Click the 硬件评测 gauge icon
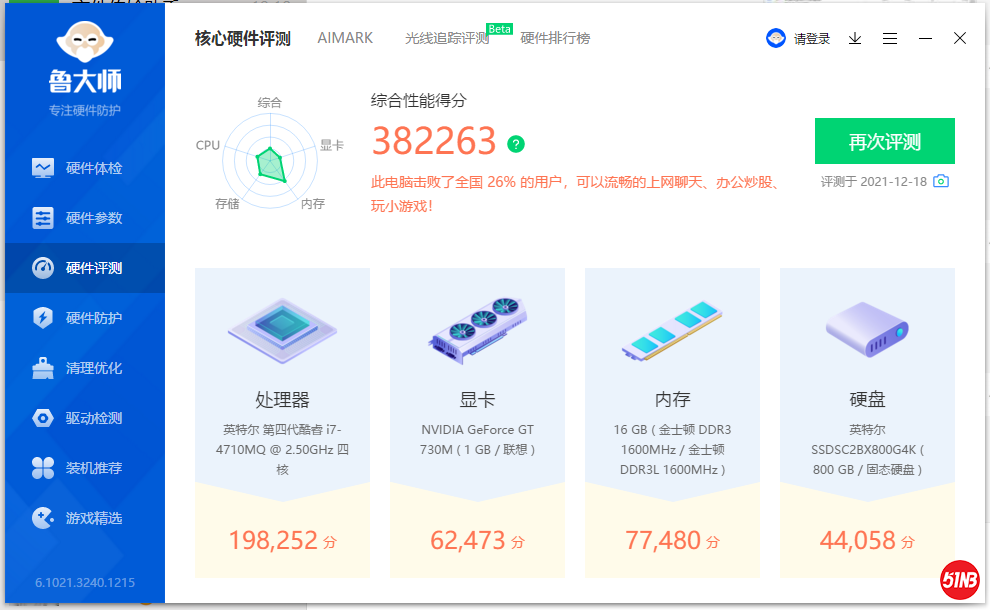 pos(43,268)
